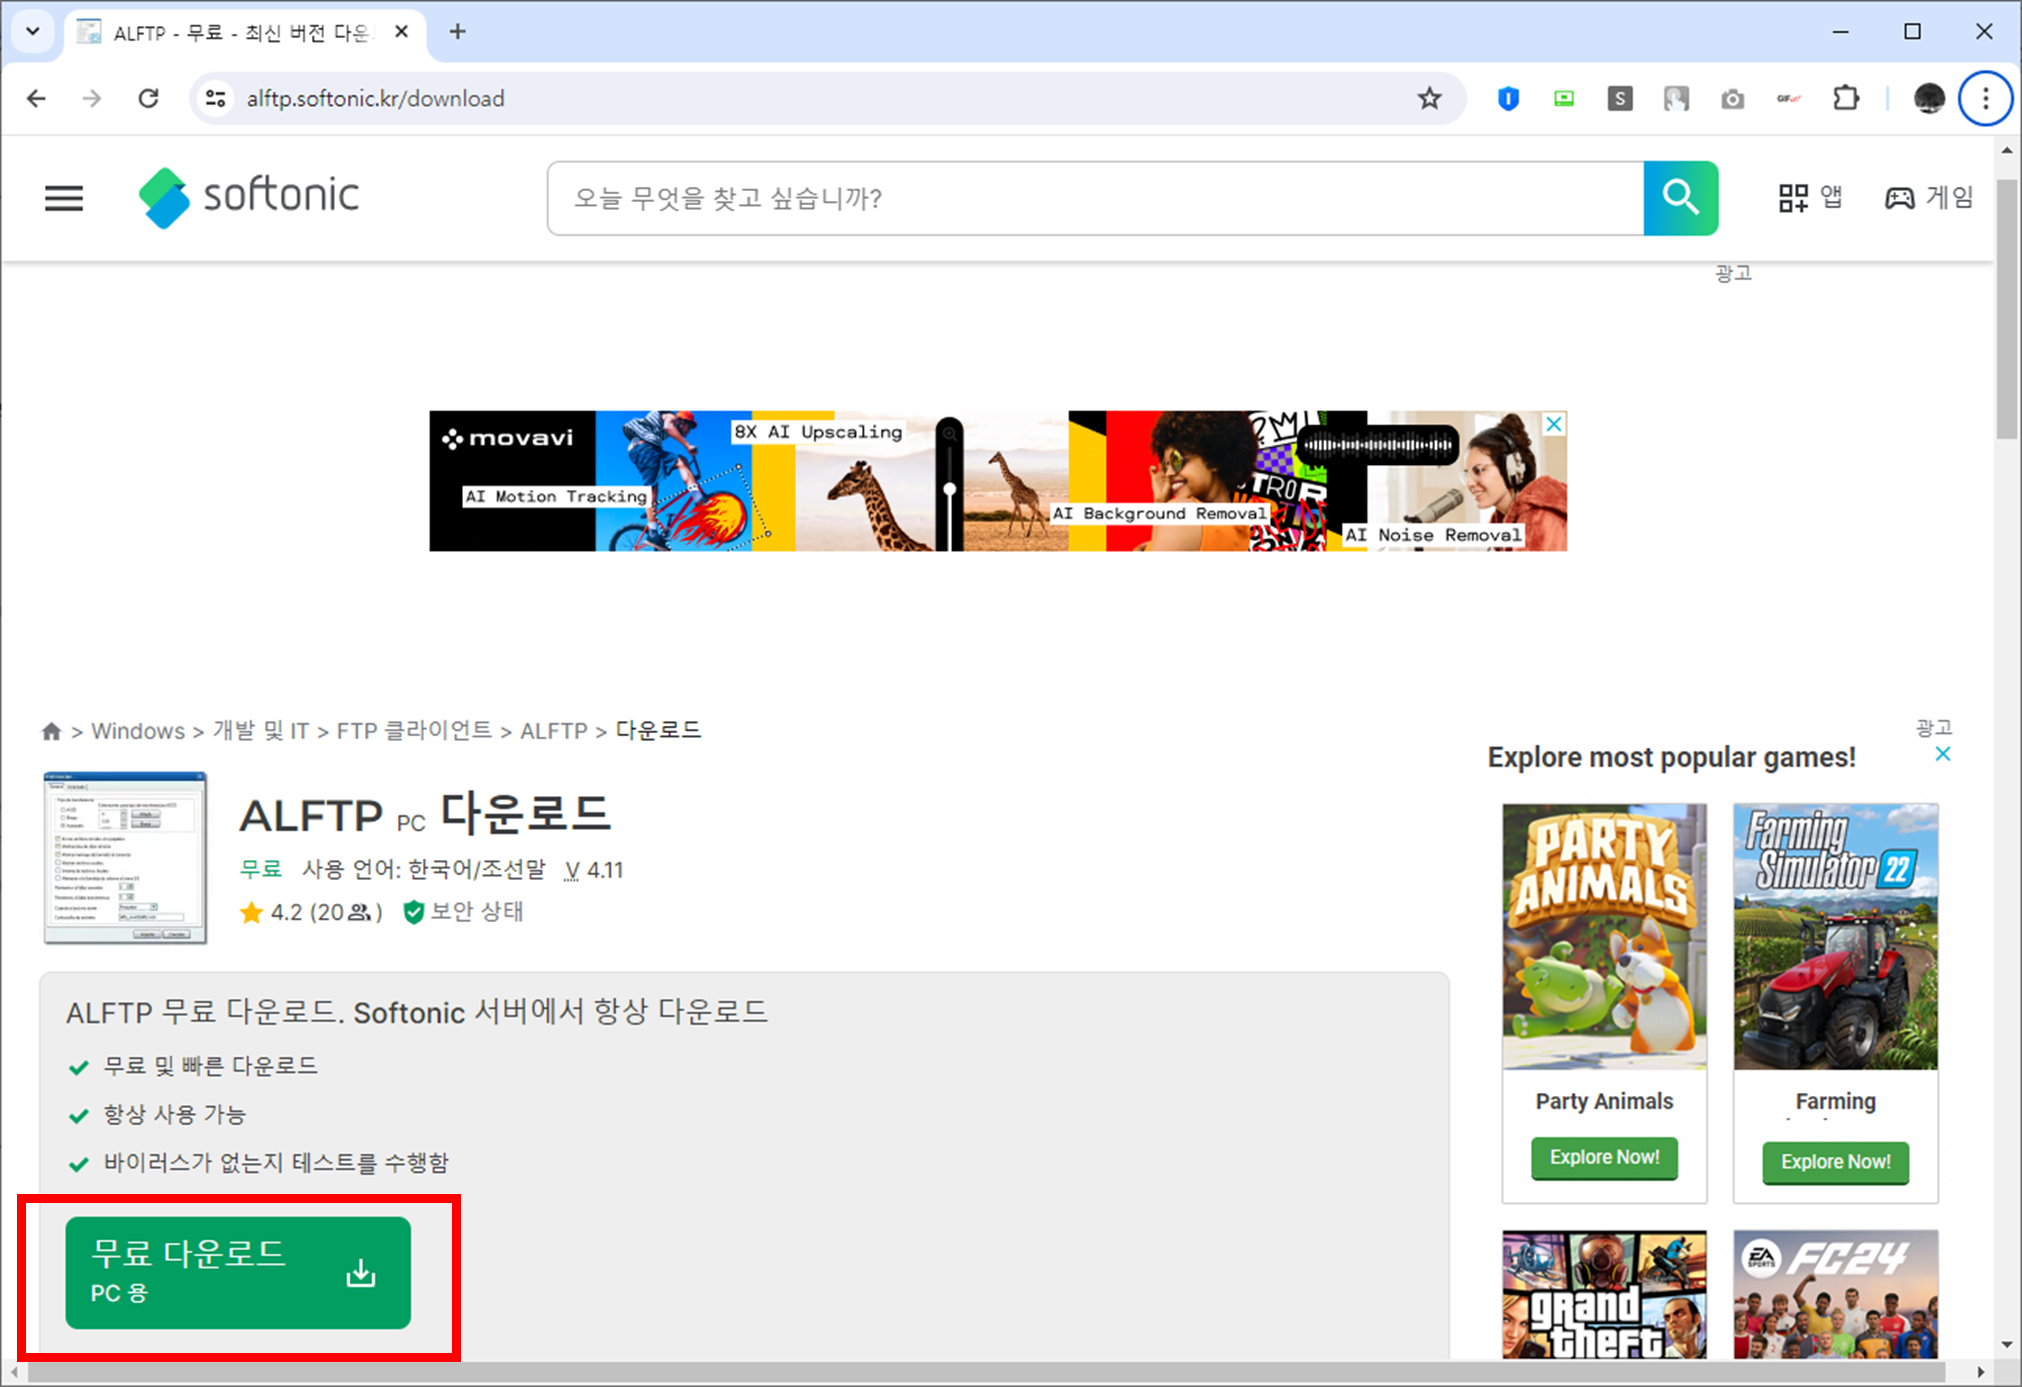Open the GIF extension in the toolbar
The image size is (2022, 1387).
(x=1789, y=98)
